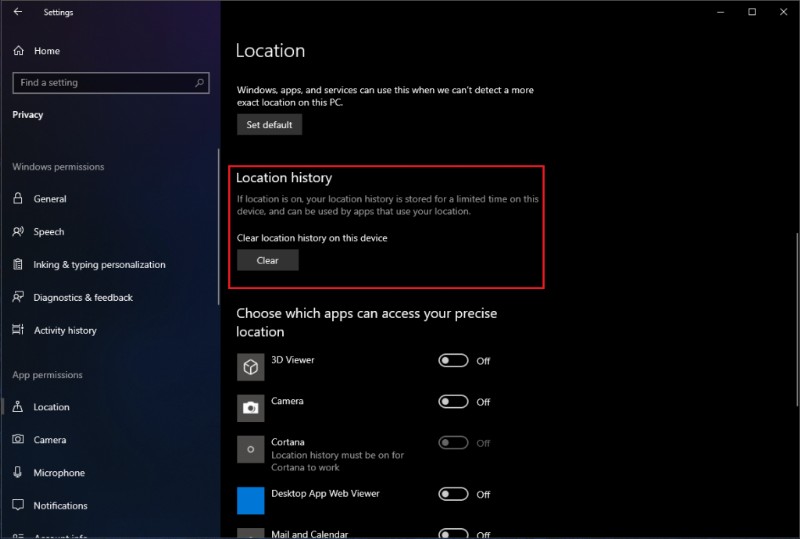Click the 3D Viewer cube app icon
Image resolution: width=800 pixels, height=539 pixels.
[x=251, y=367]
